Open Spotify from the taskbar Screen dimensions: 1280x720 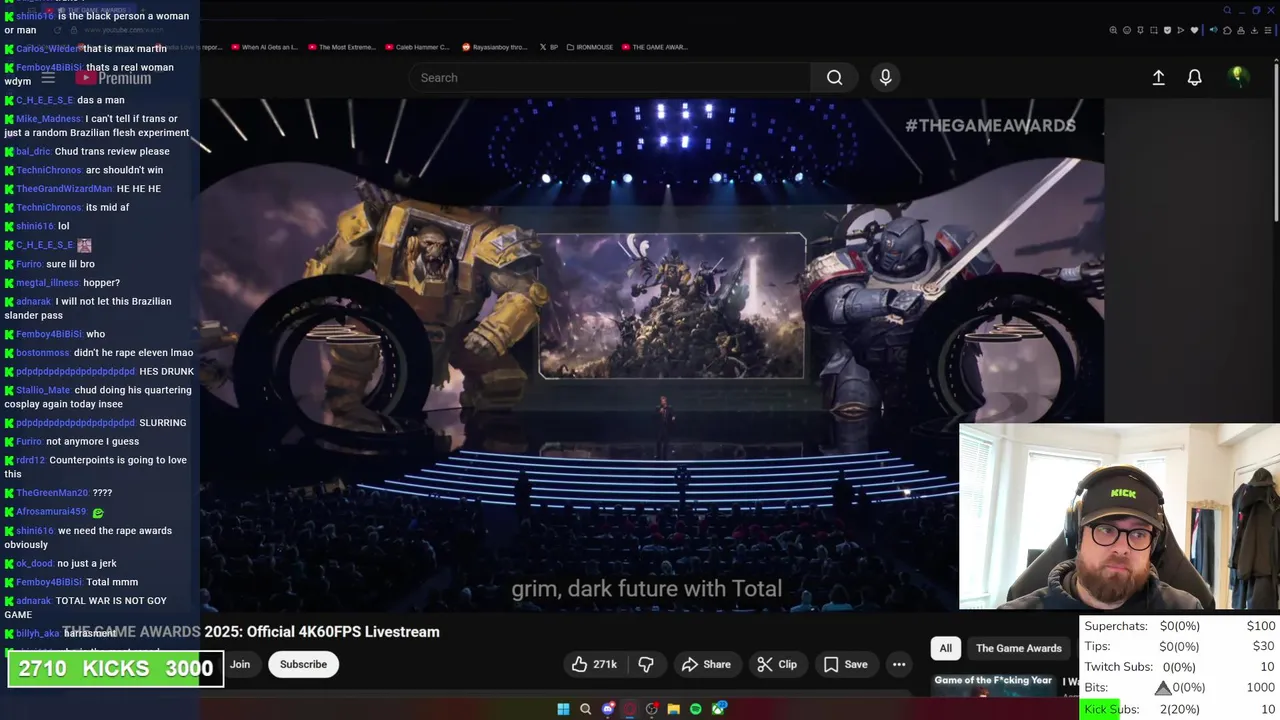pos(696,709)
